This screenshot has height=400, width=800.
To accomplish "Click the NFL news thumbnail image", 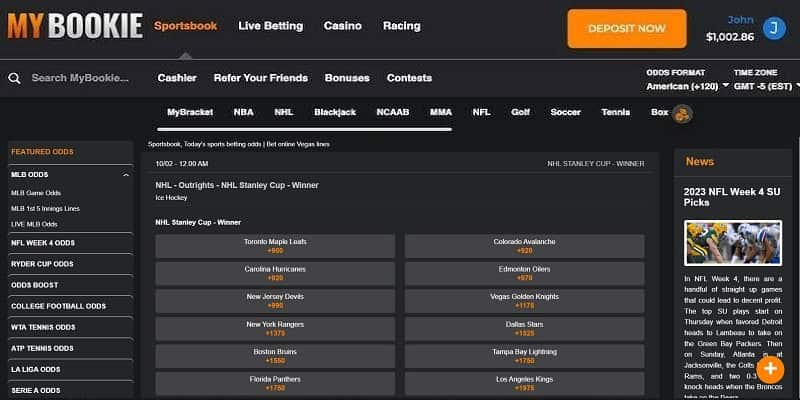I will 733,243.
